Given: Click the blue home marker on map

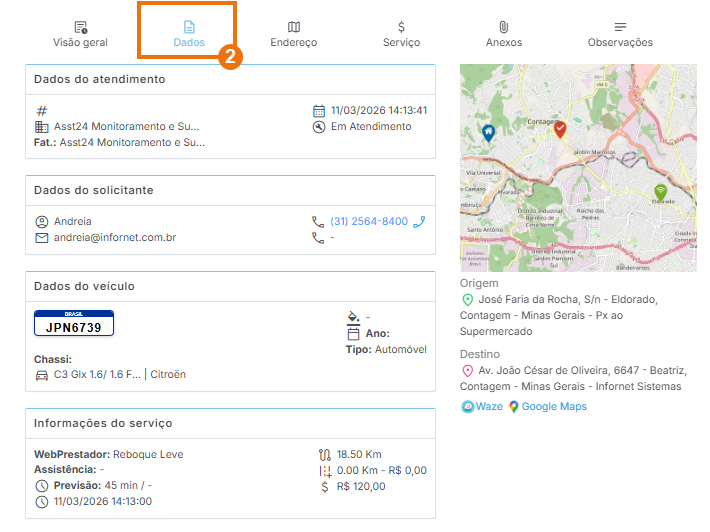Looking at the screenshot, I should [x=487, y=132].
